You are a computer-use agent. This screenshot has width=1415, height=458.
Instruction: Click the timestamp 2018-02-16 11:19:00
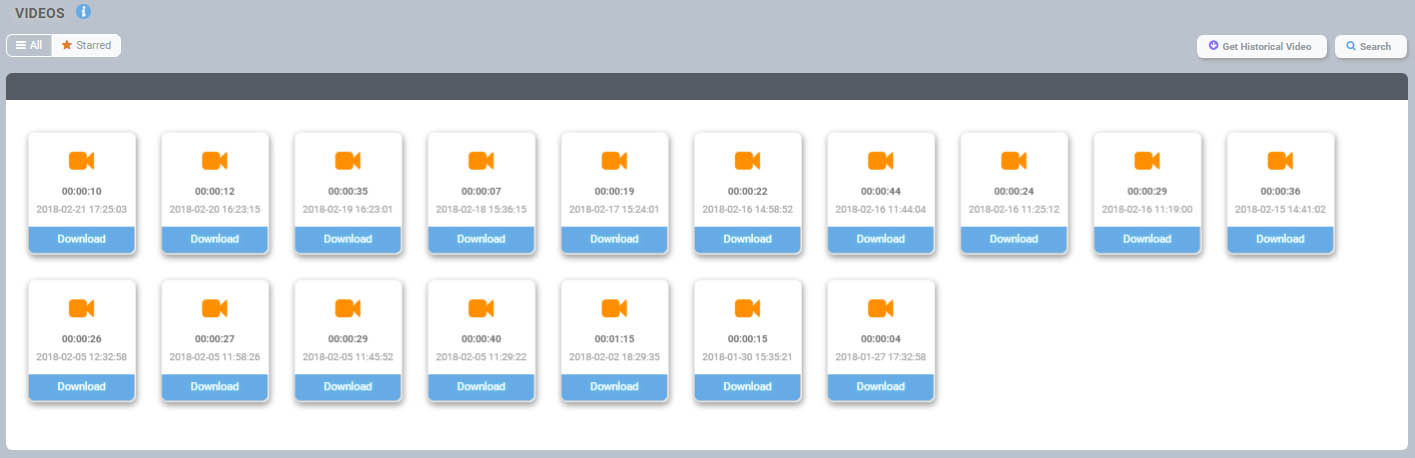1147,210
